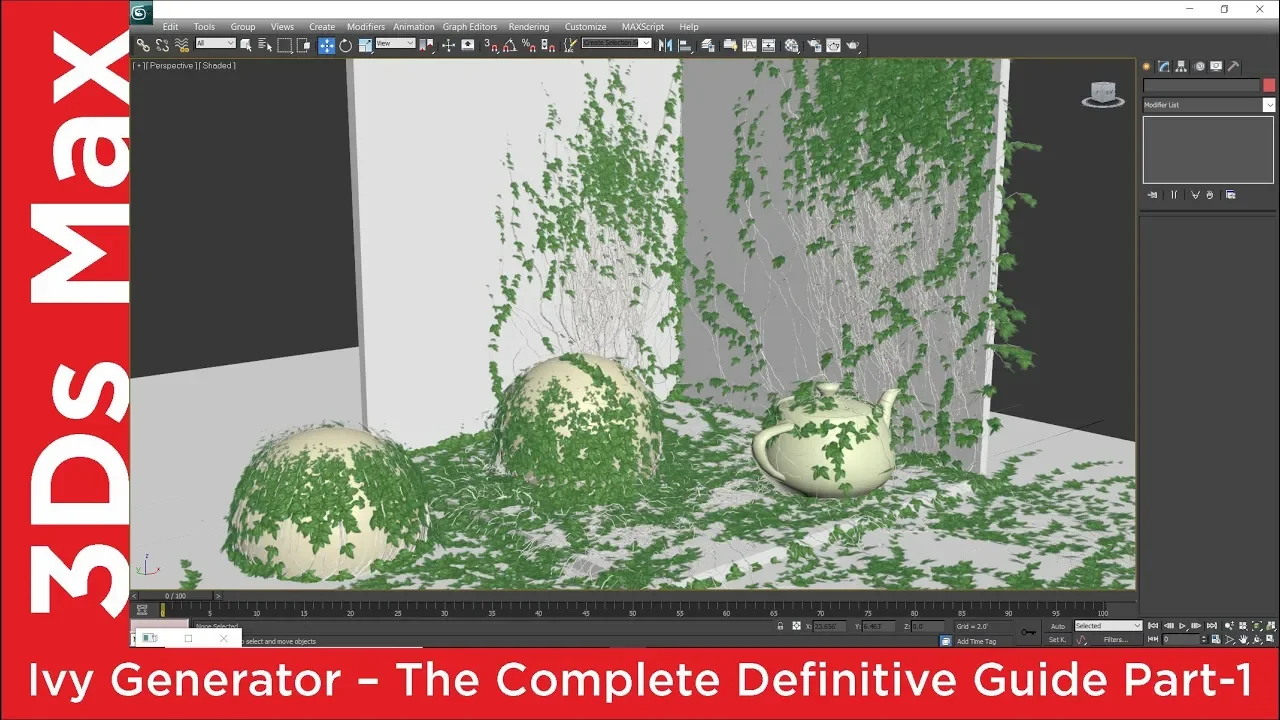Toggle Window/Crossing selection mode
The width and height of the screenshot is (1280, 720).
[303, 45]
